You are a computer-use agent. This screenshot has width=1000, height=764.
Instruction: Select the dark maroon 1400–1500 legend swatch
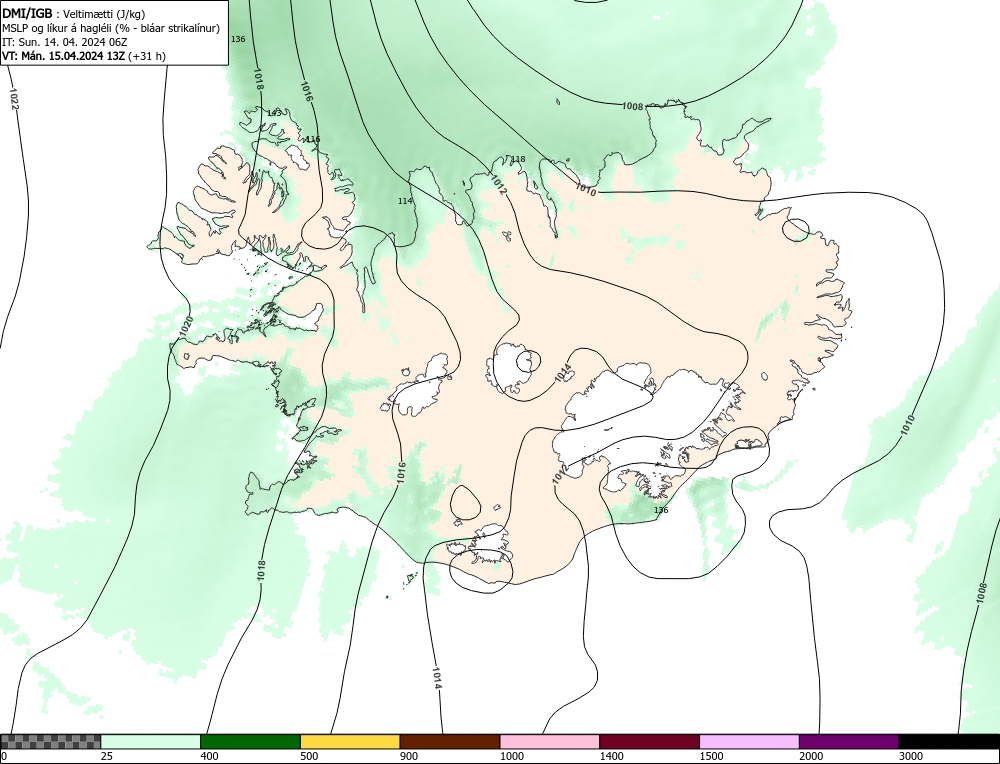tap(649, 741)
